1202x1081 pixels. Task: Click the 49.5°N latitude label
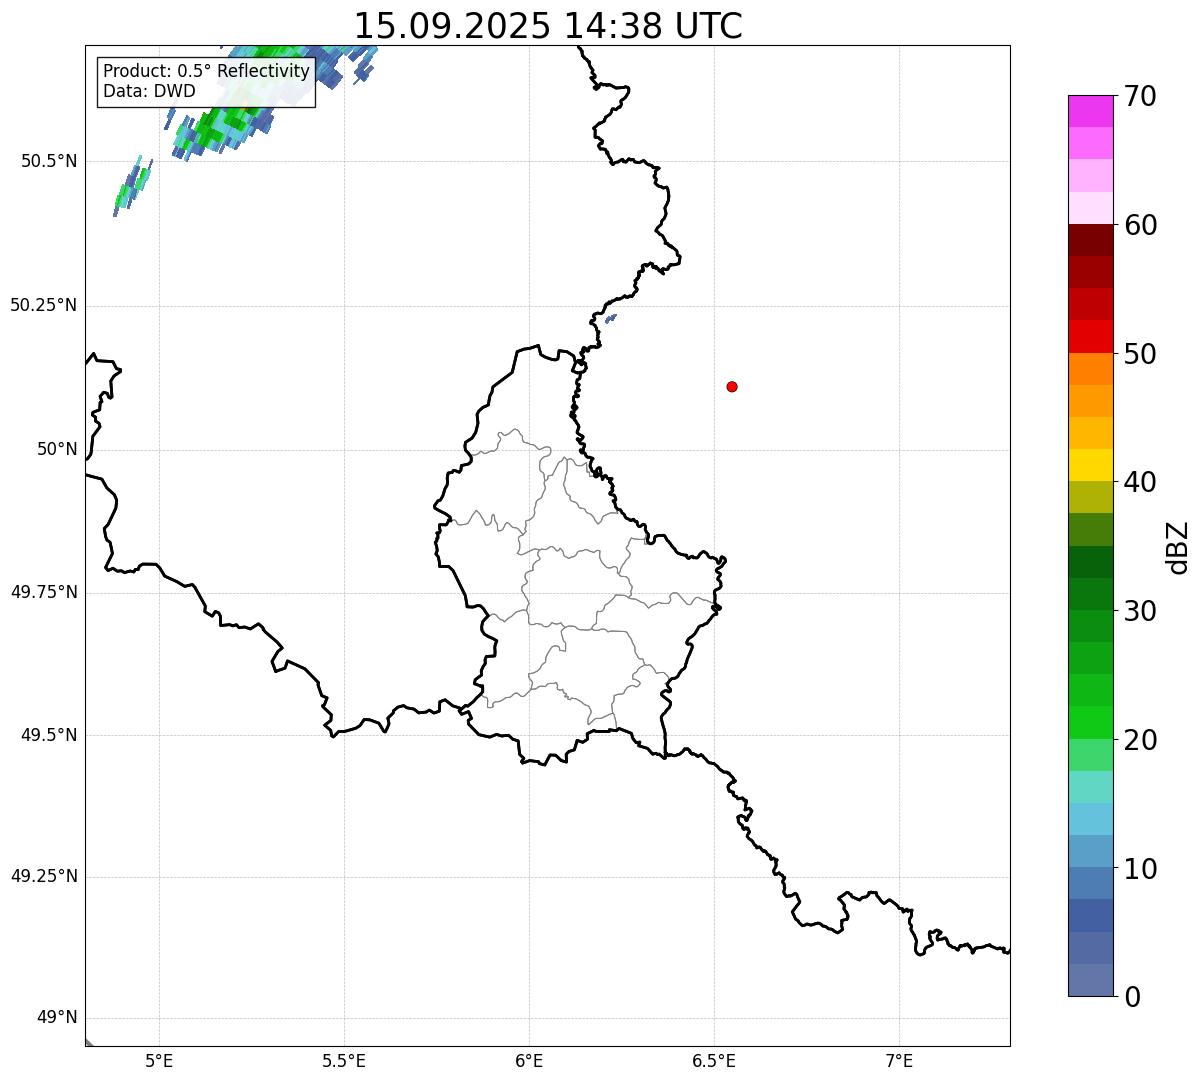point(49,735)
